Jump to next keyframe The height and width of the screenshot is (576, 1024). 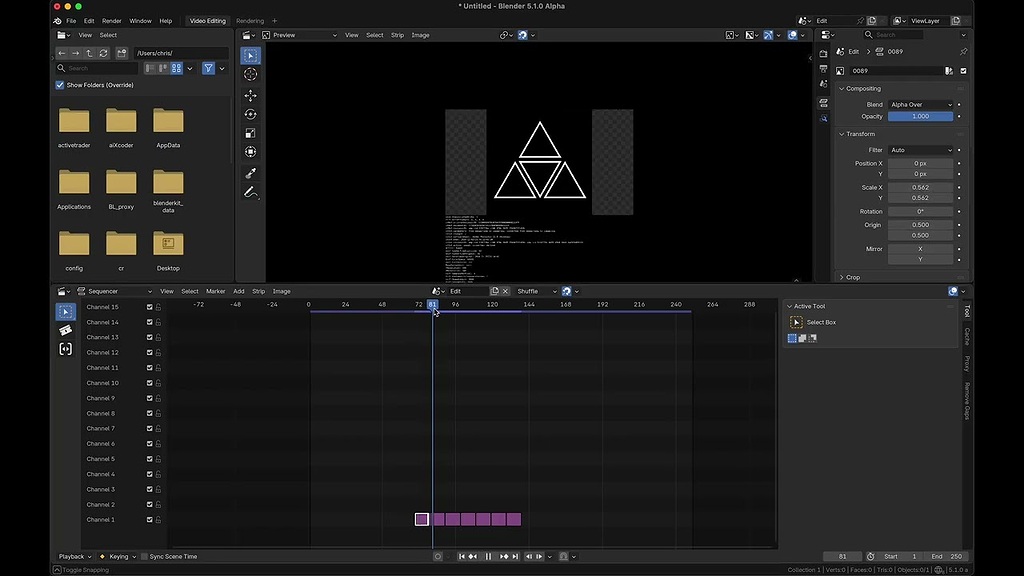[504, 556]
